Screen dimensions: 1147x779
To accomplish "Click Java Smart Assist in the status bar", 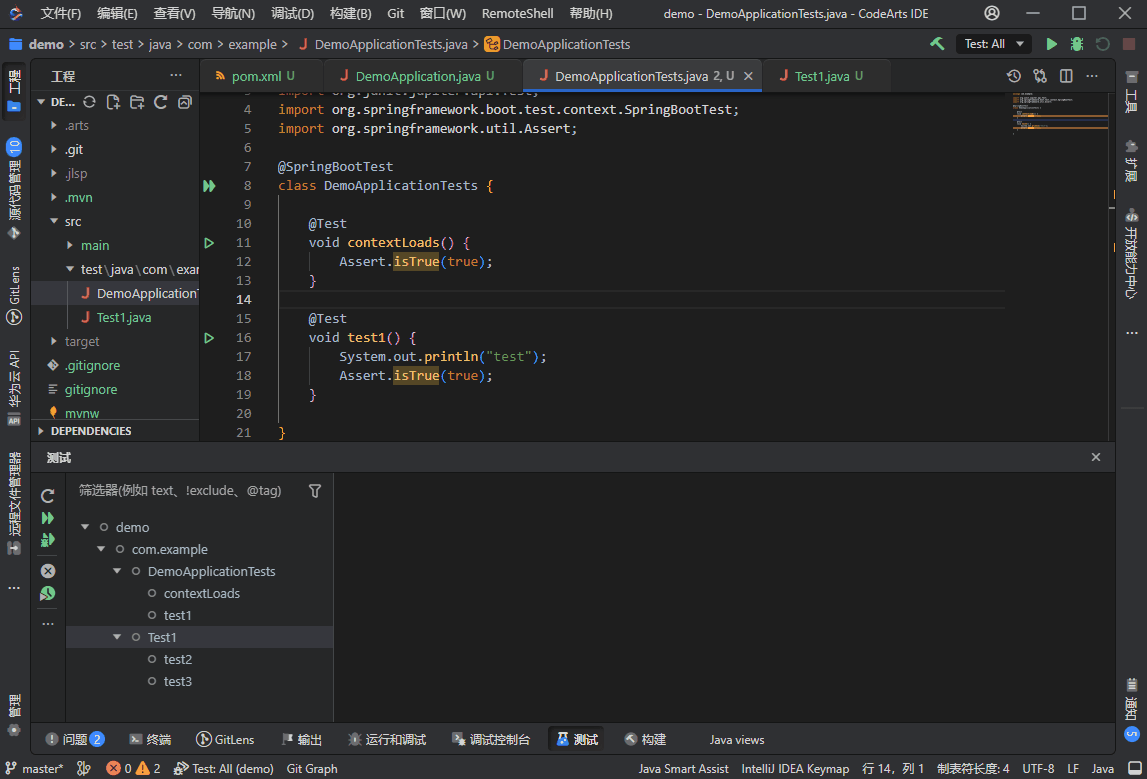I will coord(683,768).
